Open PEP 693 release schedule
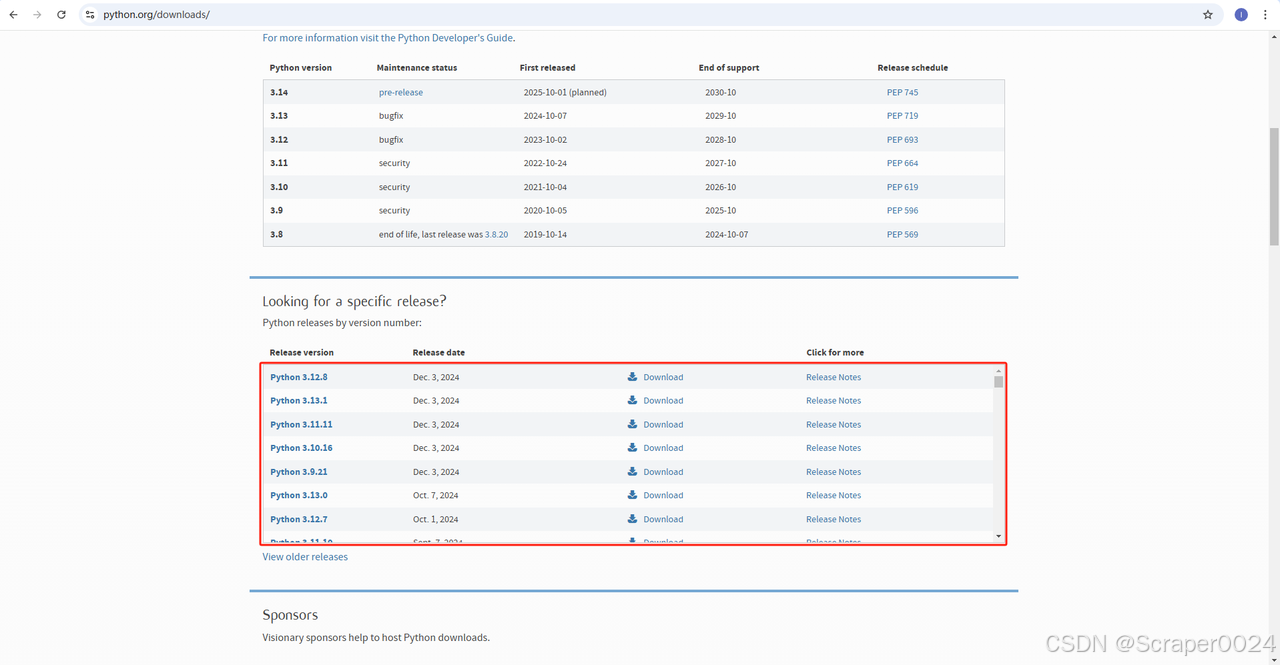 [x=902, y=140]
